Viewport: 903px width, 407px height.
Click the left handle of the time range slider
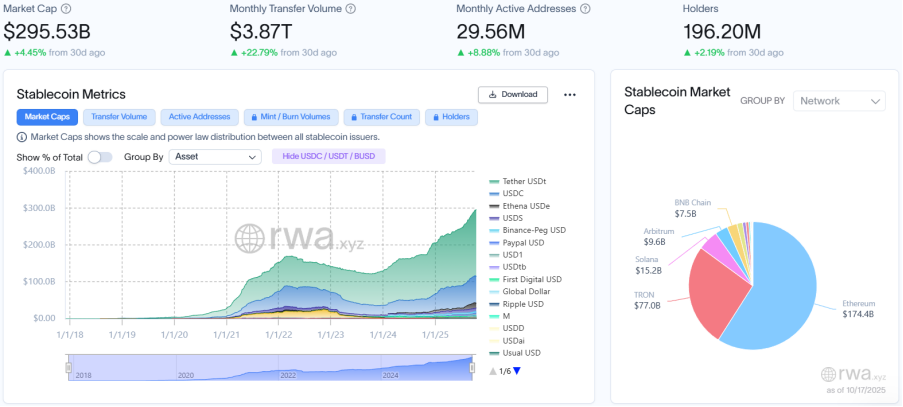pos(69,369)
